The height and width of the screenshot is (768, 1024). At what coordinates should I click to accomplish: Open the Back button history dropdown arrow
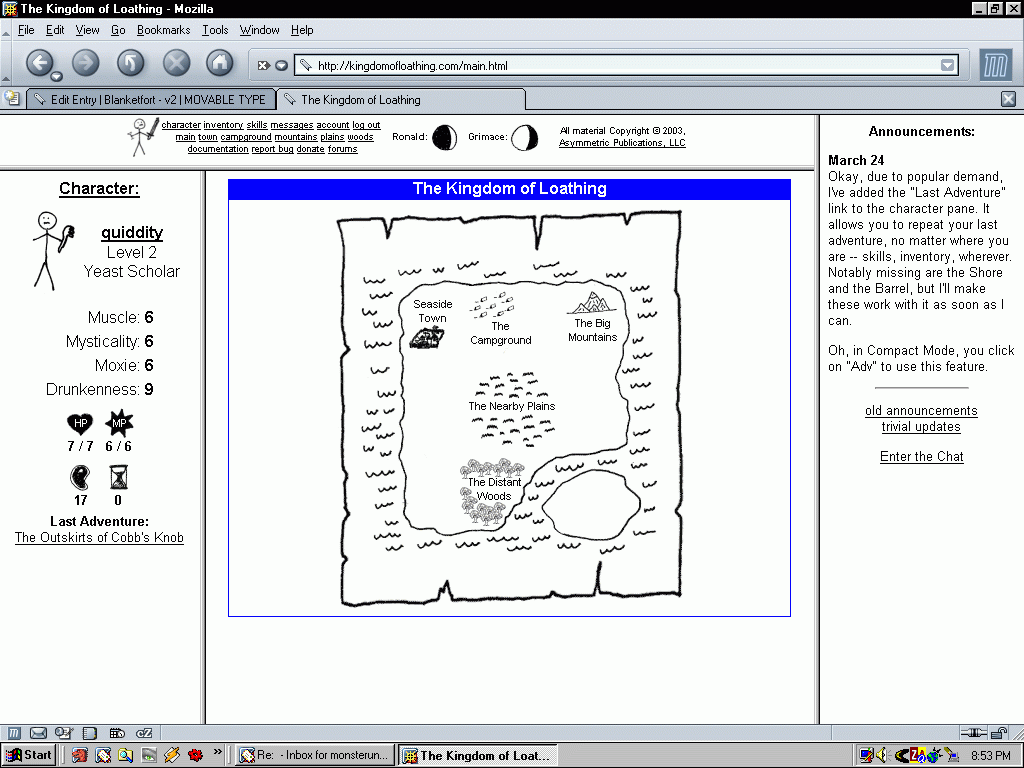click(x=57, y=77)
